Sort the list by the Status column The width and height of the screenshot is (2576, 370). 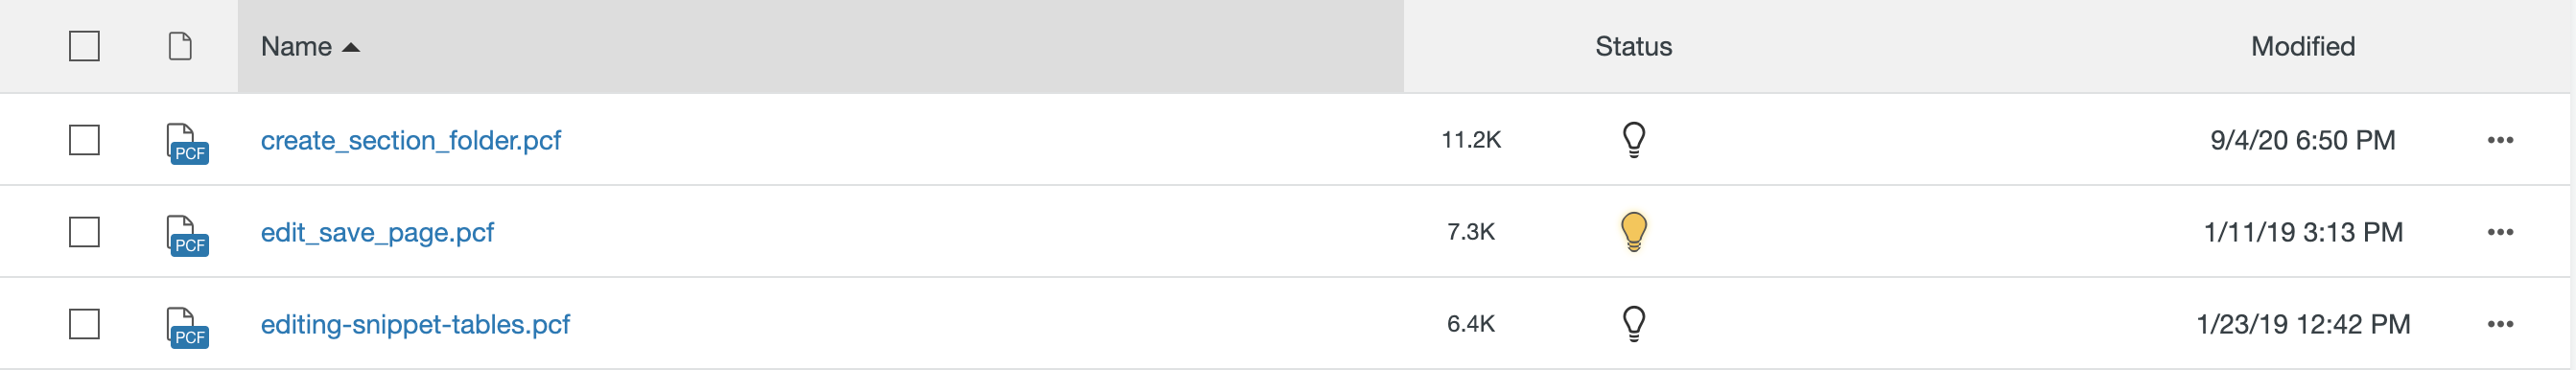(1633, 46)
